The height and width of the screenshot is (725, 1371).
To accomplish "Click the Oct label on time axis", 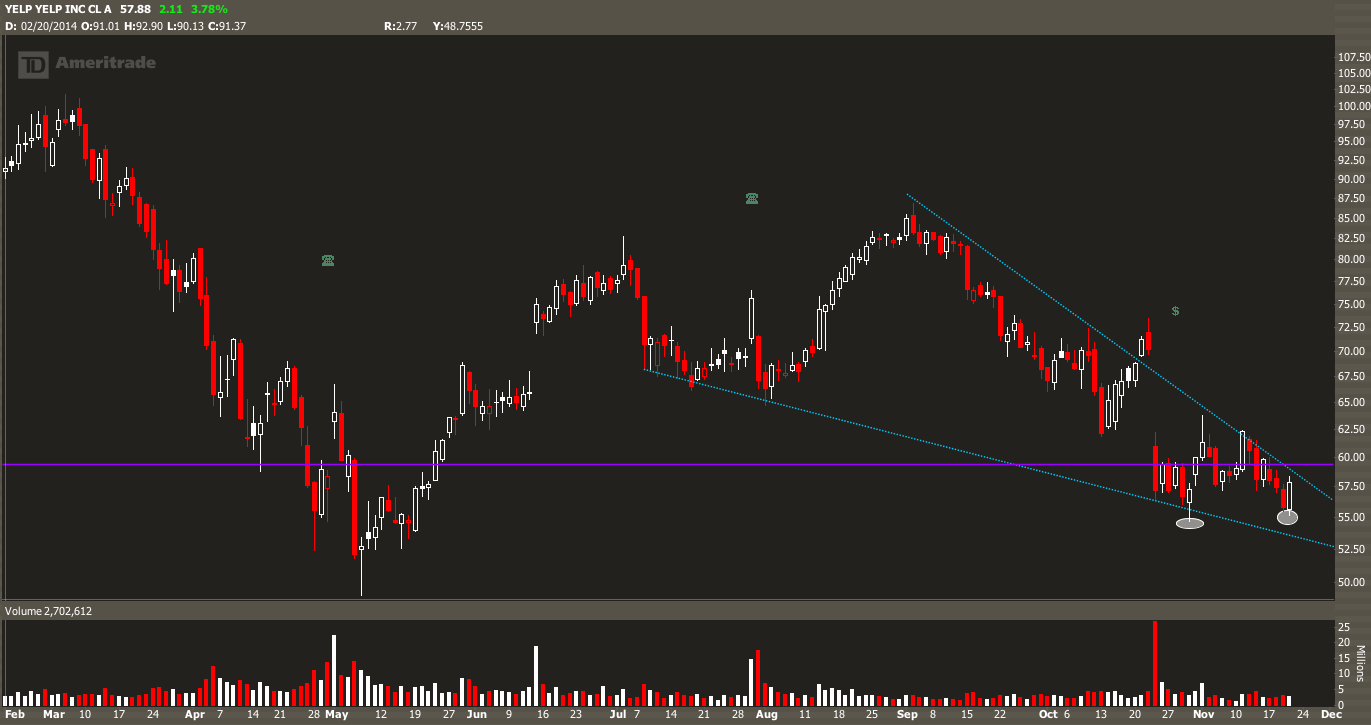I will (1048, 716).
